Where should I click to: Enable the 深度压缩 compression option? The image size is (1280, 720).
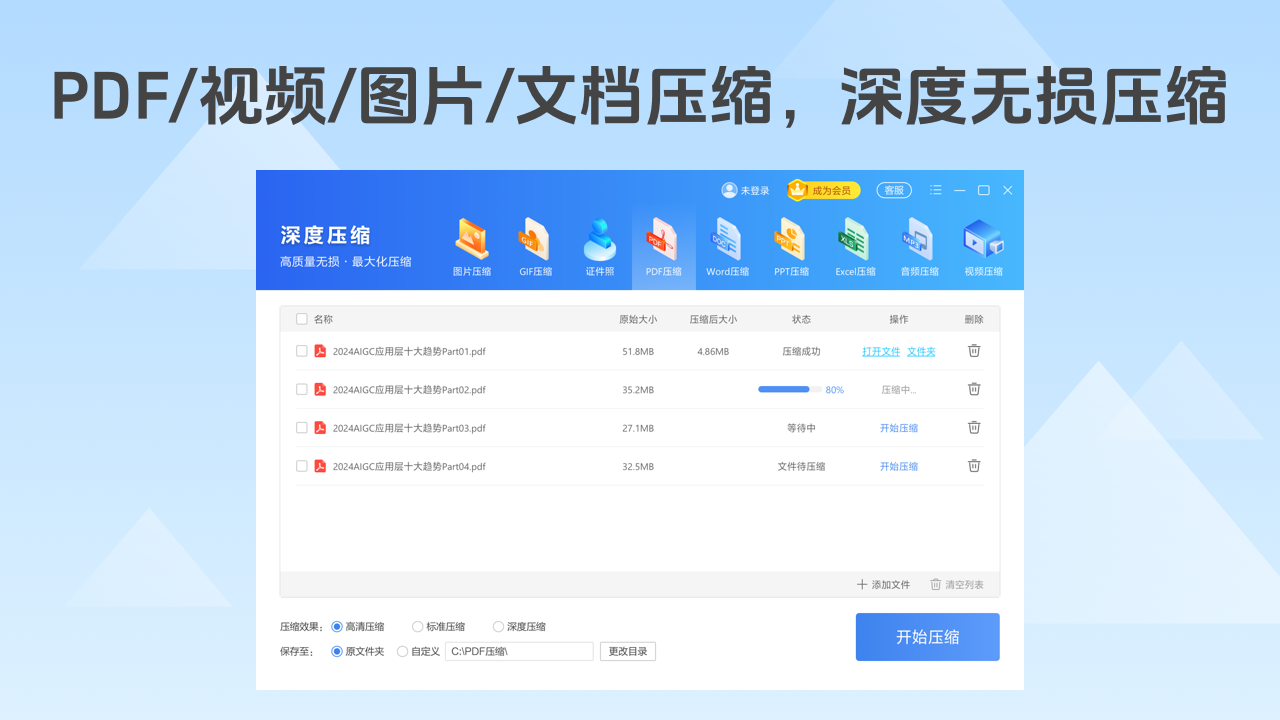498,626
